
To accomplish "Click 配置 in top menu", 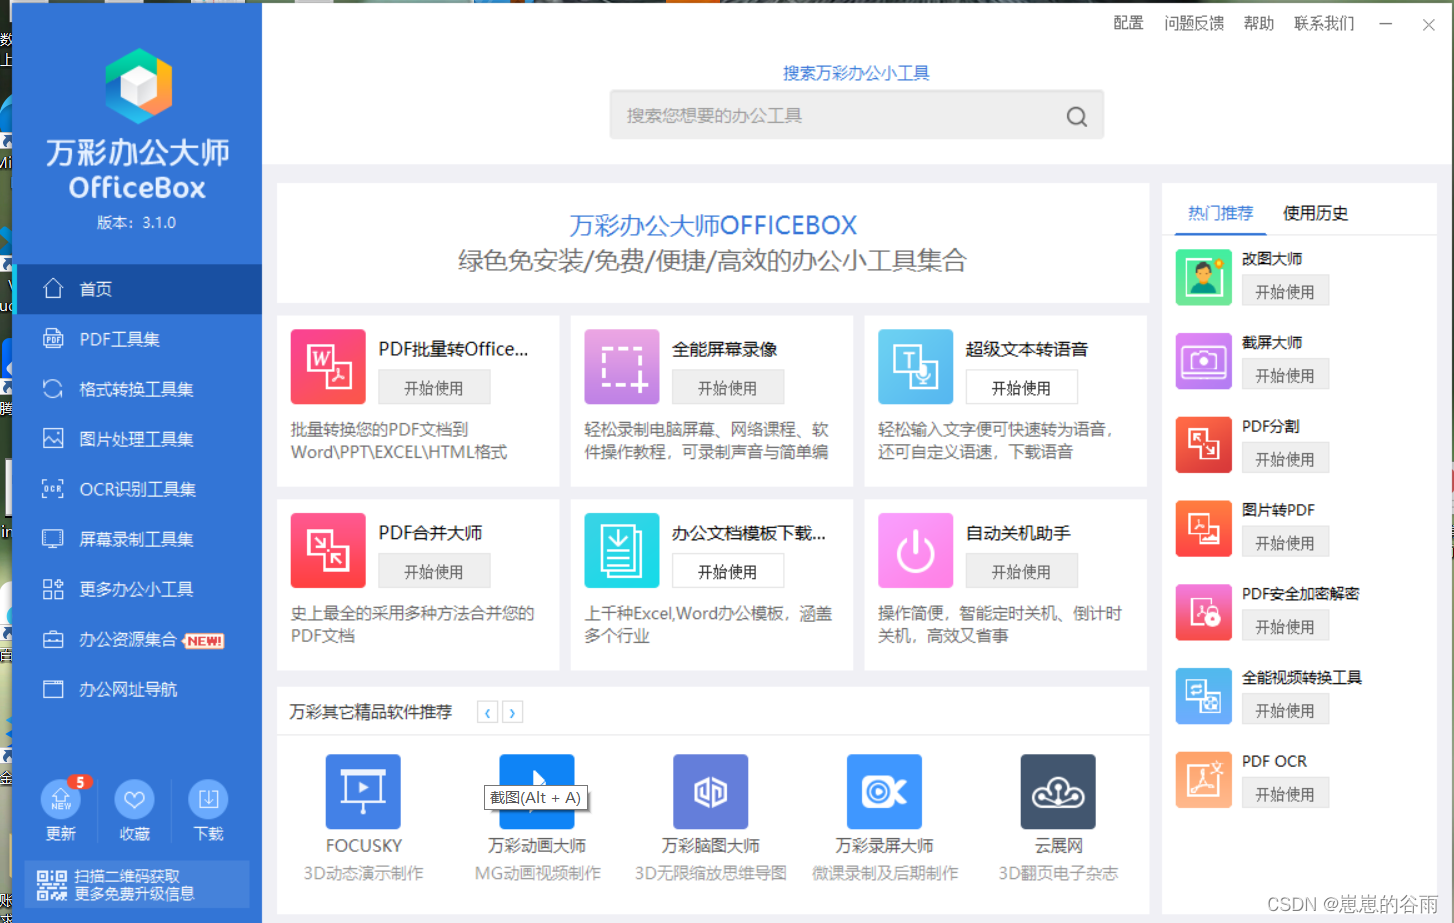I will tap(1128, 23).
